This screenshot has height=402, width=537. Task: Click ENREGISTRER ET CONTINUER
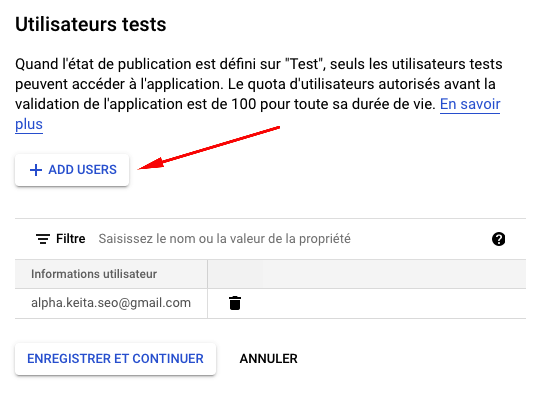(x=115, y=359)
